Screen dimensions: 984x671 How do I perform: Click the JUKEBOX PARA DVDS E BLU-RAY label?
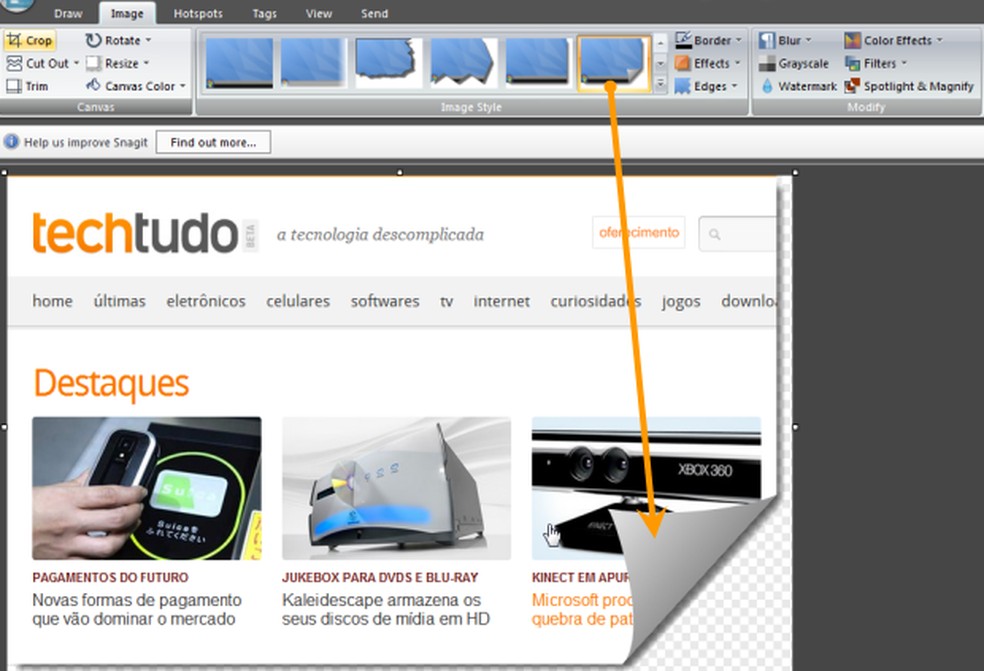[380, 577]
